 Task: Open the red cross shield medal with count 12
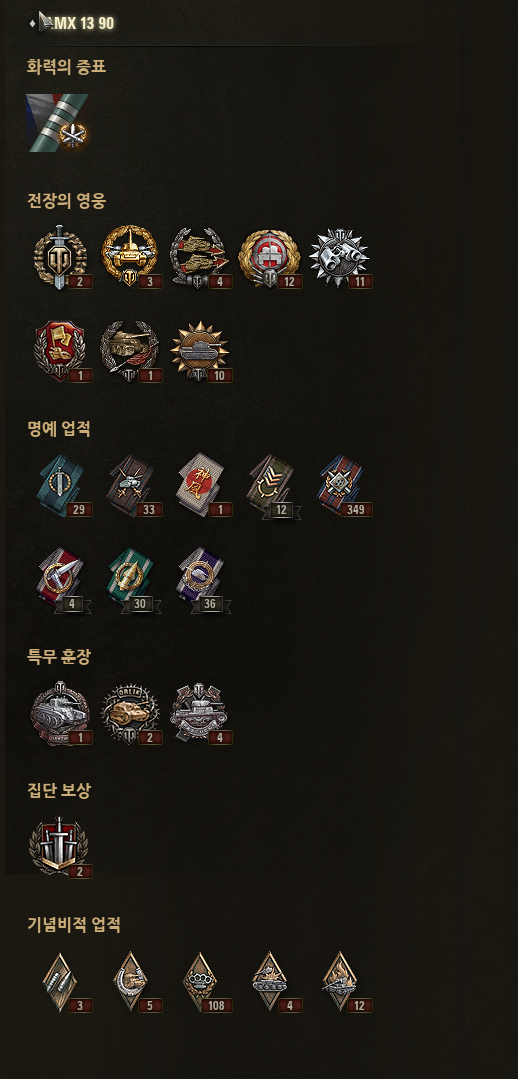tap(270, 258)
